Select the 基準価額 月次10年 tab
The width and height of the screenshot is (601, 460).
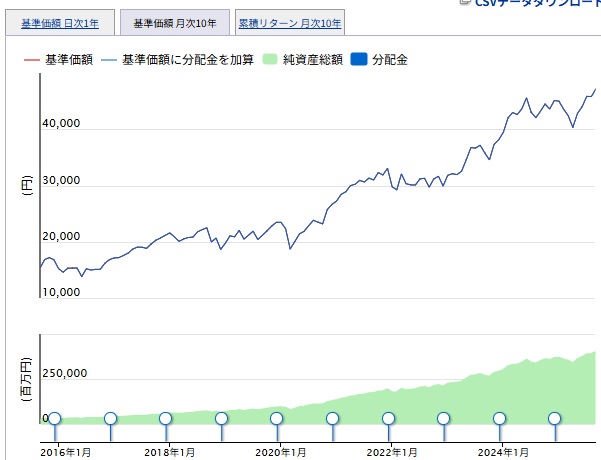coord(174,23)
